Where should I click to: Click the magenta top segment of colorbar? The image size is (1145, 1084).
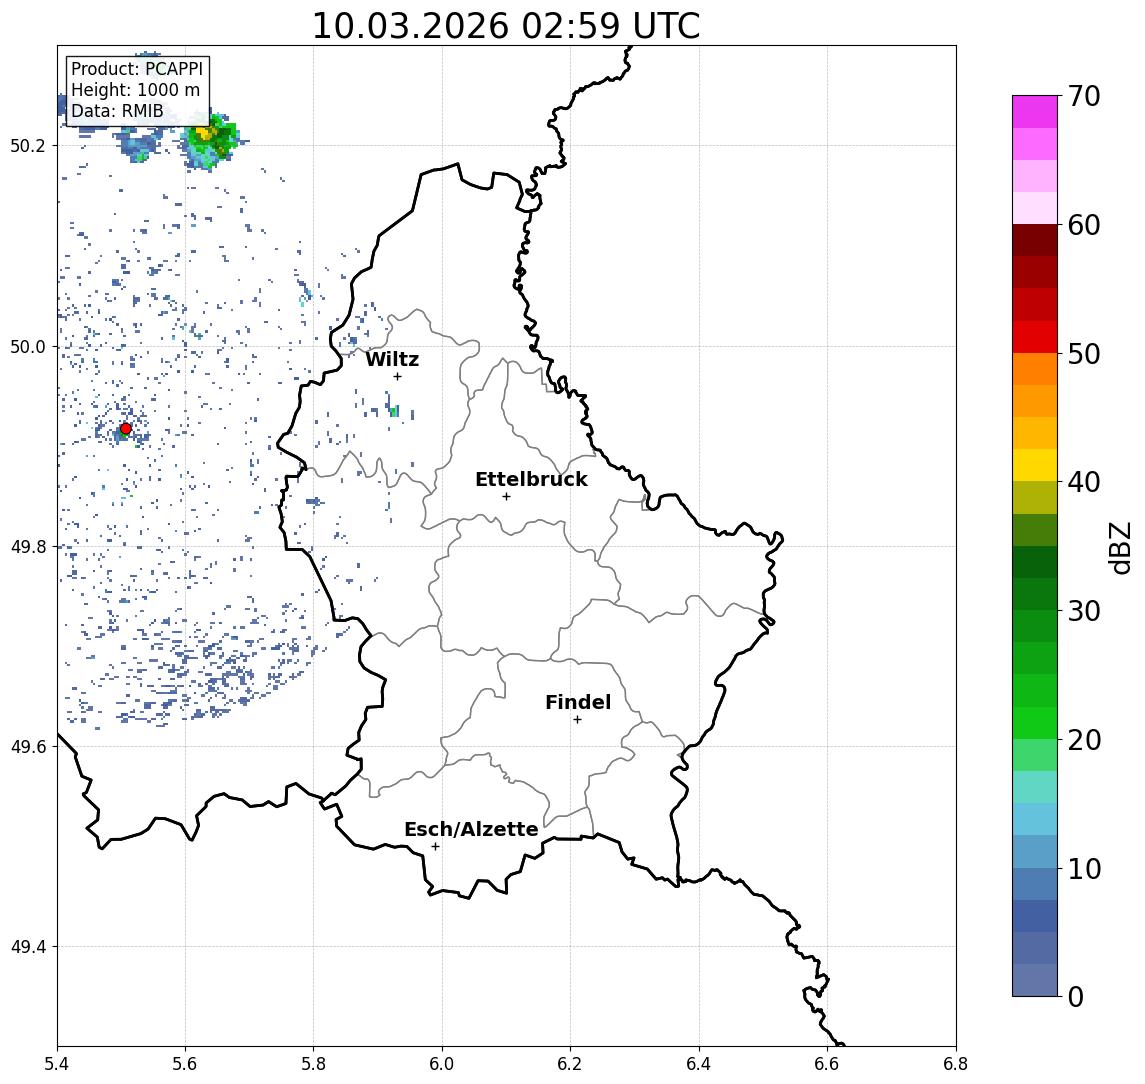(x=1035, y=112)
